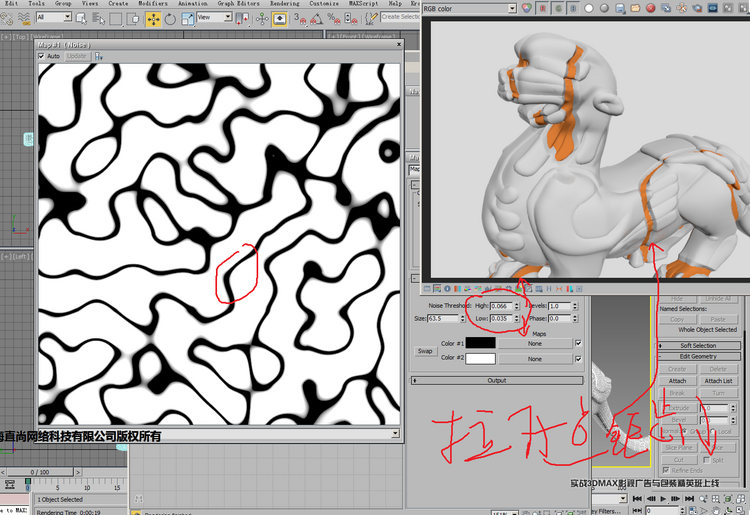Image resolution: width=750 pixels, height=515 pixels.
Task: Toggle the 3D Snaps icon
Action: point(300,19)
